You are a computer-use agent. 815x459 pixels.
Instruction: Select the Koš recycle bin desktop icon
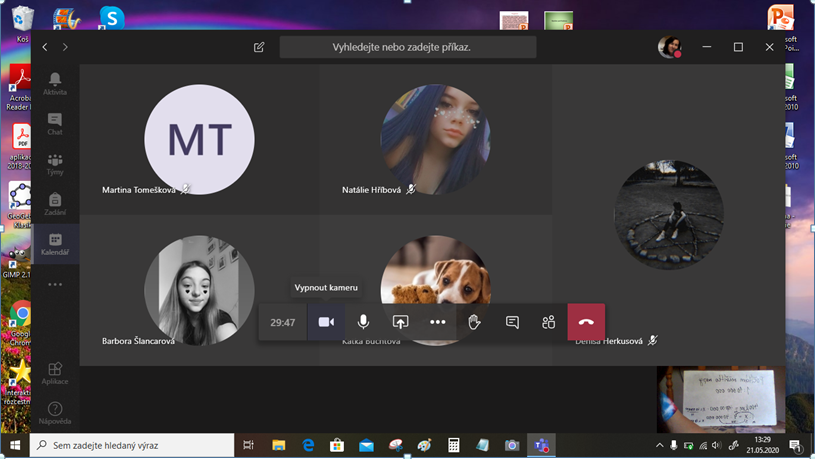[x=21, y=23]
